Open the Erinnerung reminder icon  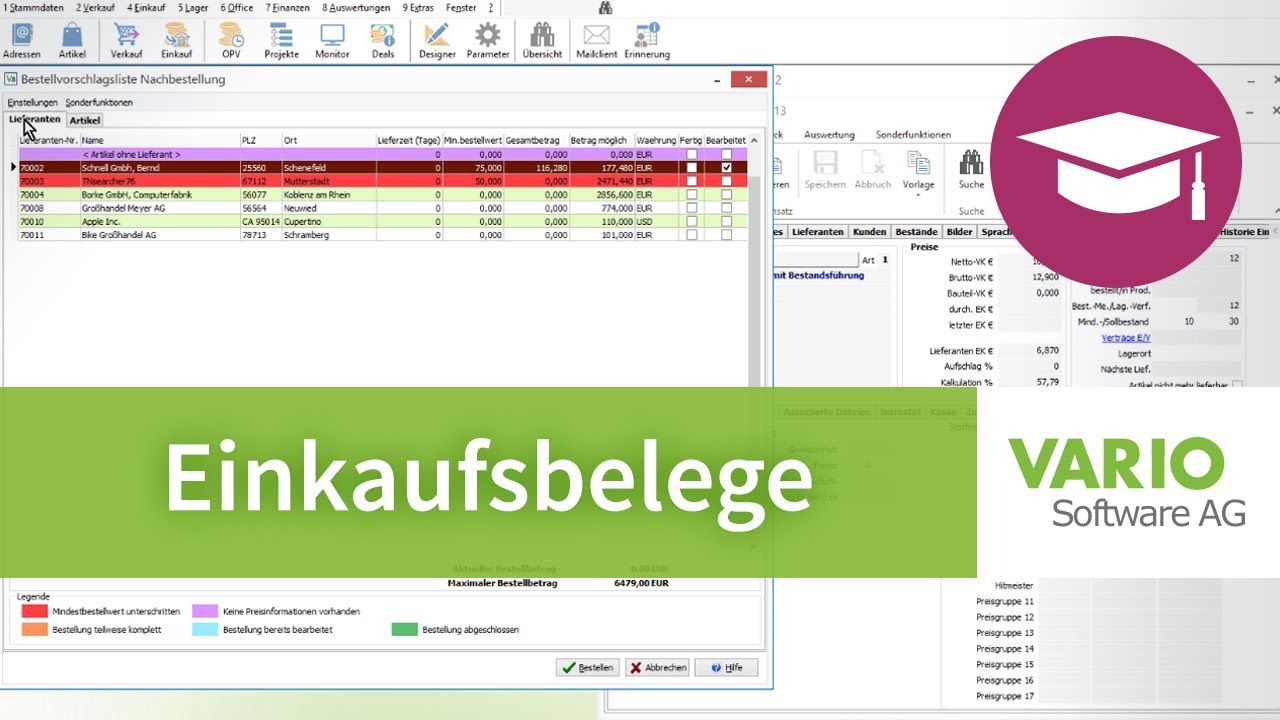647,36
